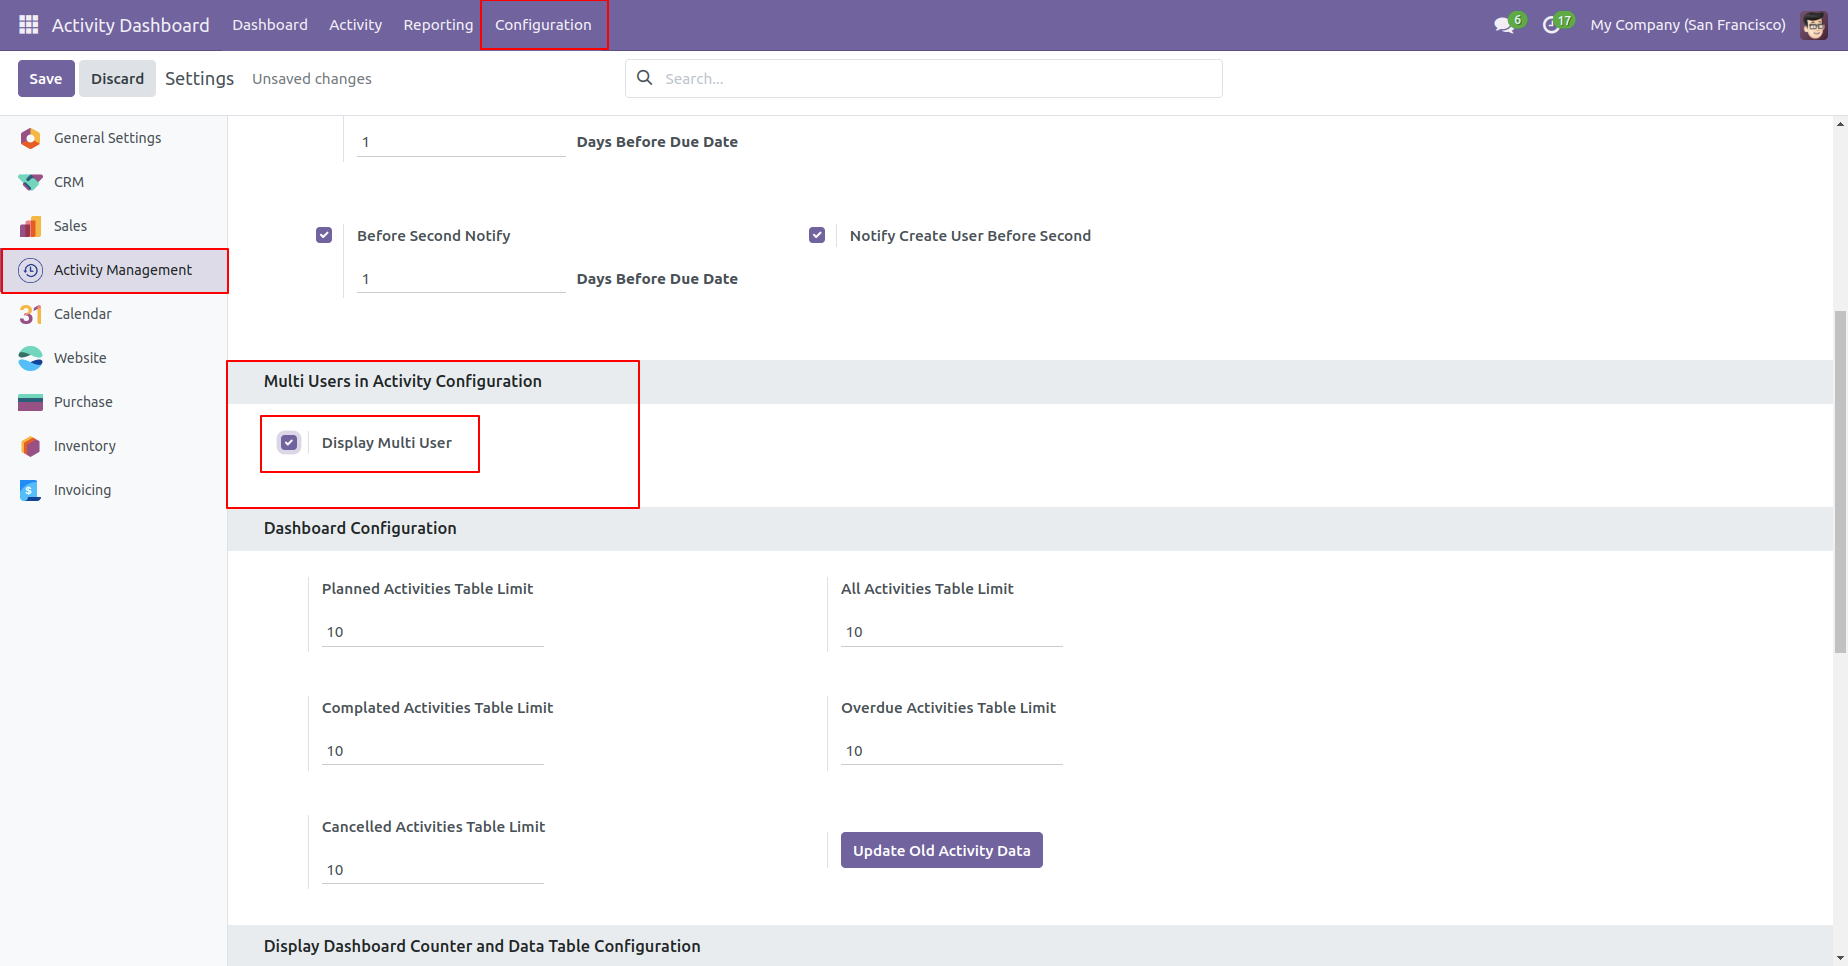The image size is (1848, 966).
Task: Click the Sales bar chart icon
Action: tap(31, 226)
